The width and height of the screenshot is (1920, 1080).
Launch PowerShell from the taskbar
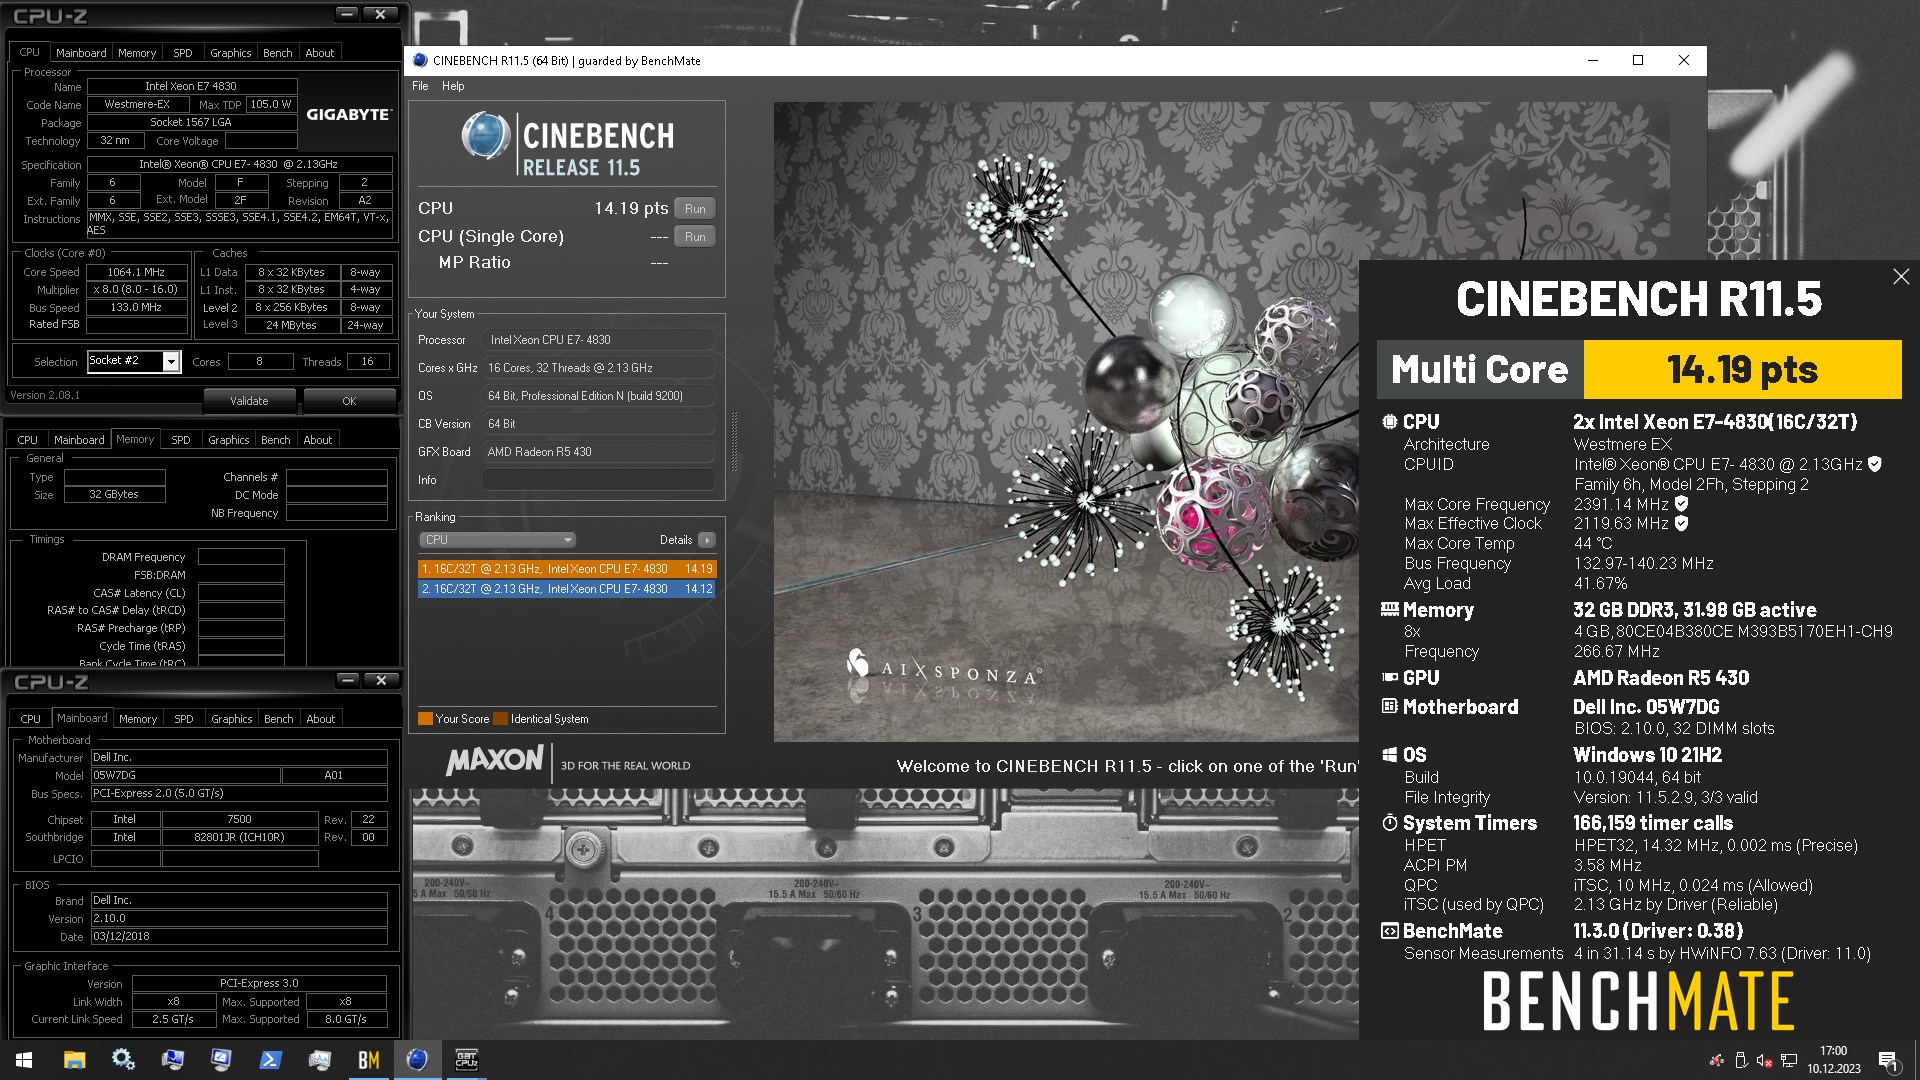point(270,1060)
